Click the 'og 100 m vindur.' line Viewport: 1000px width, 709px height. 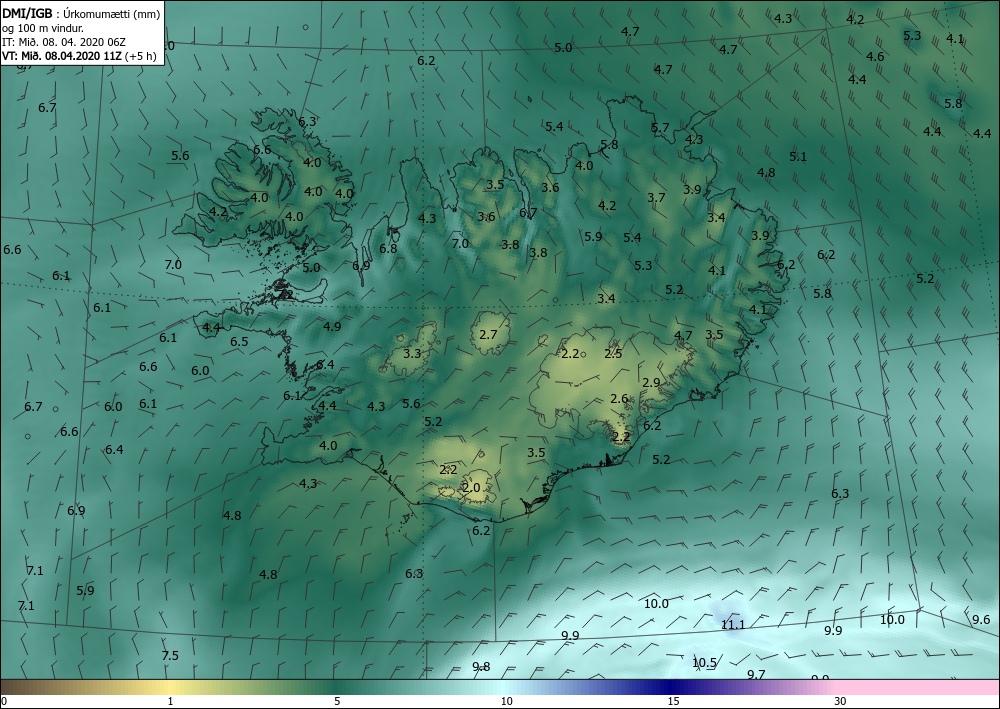tap(43, 28)
